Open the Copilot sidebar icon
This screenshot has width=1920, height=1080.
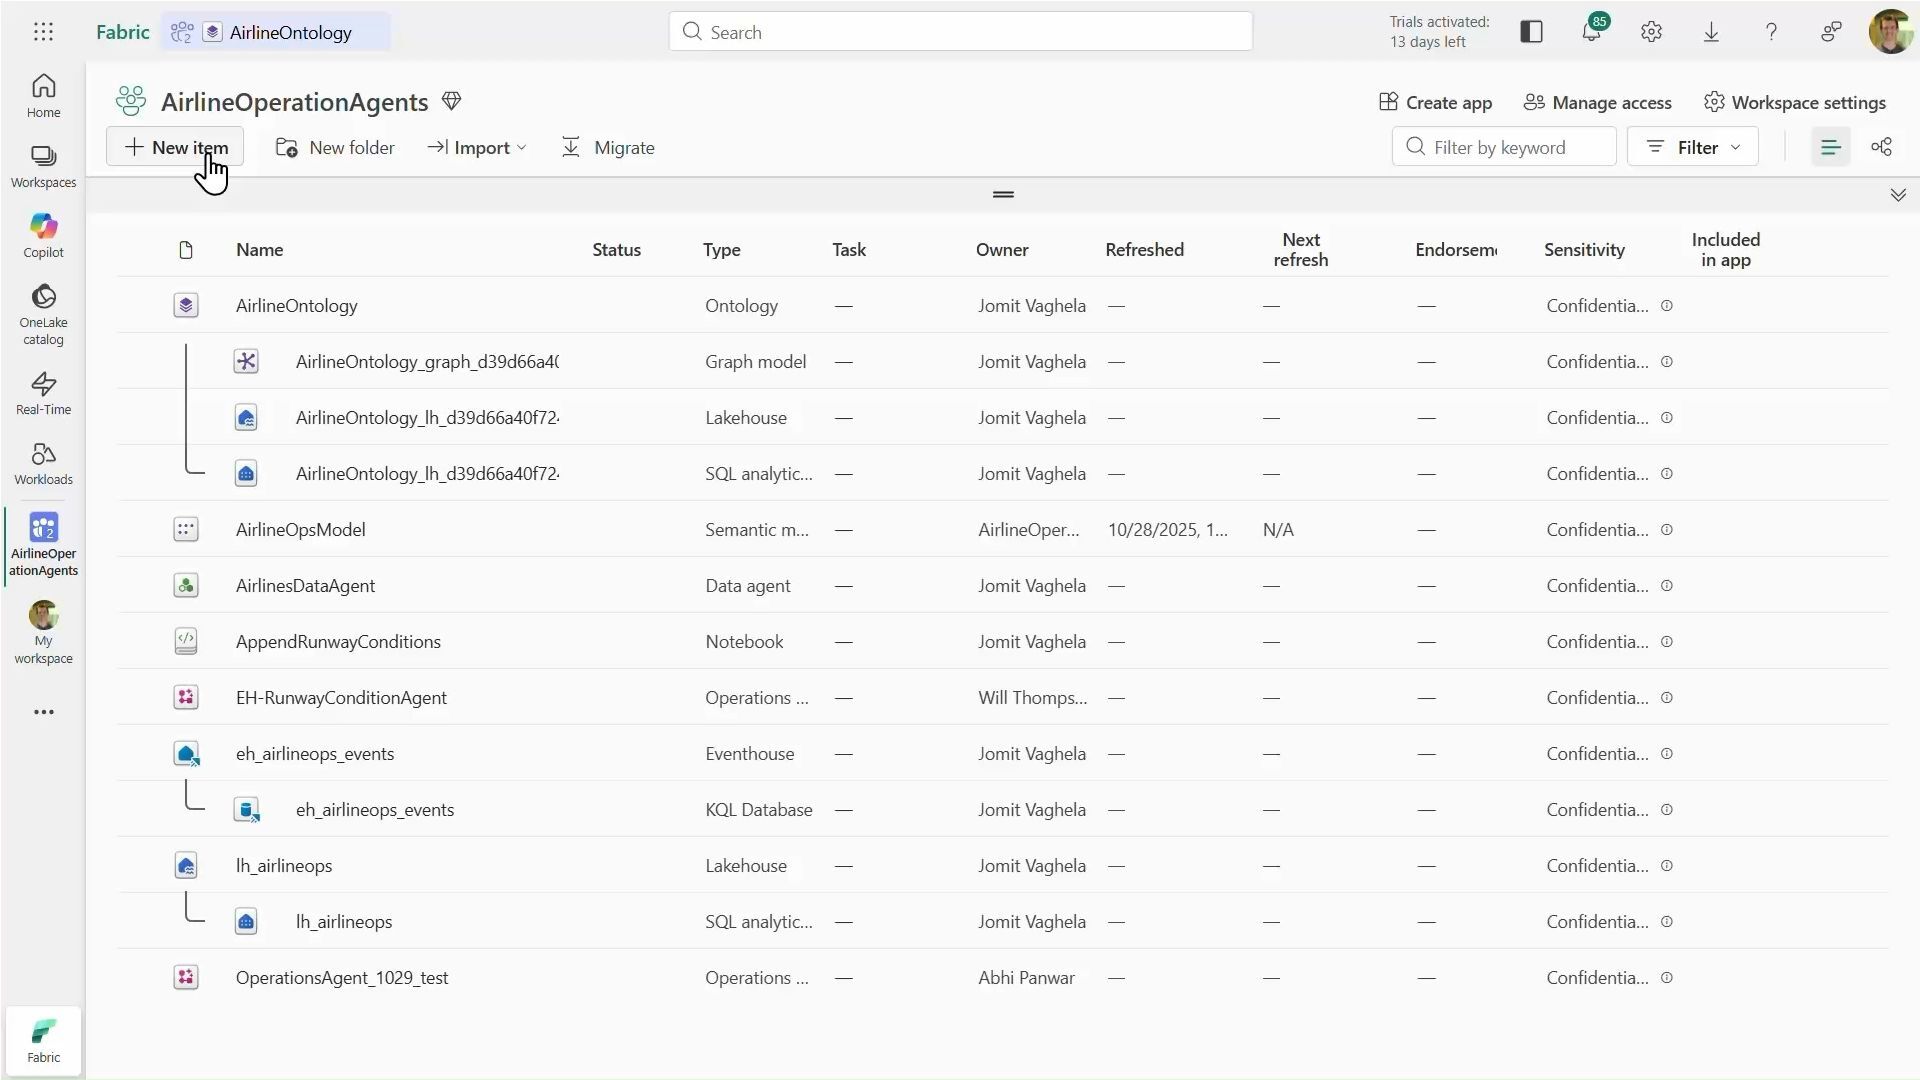coord(43,236)
